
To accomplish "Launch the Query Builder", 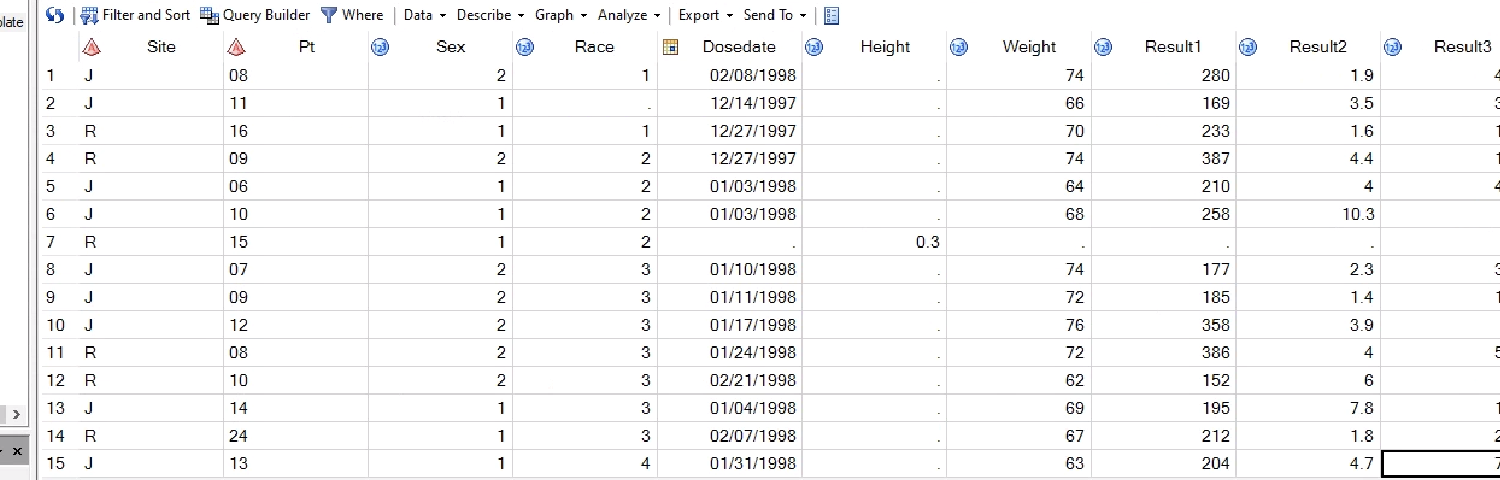I will coord(255,15).
